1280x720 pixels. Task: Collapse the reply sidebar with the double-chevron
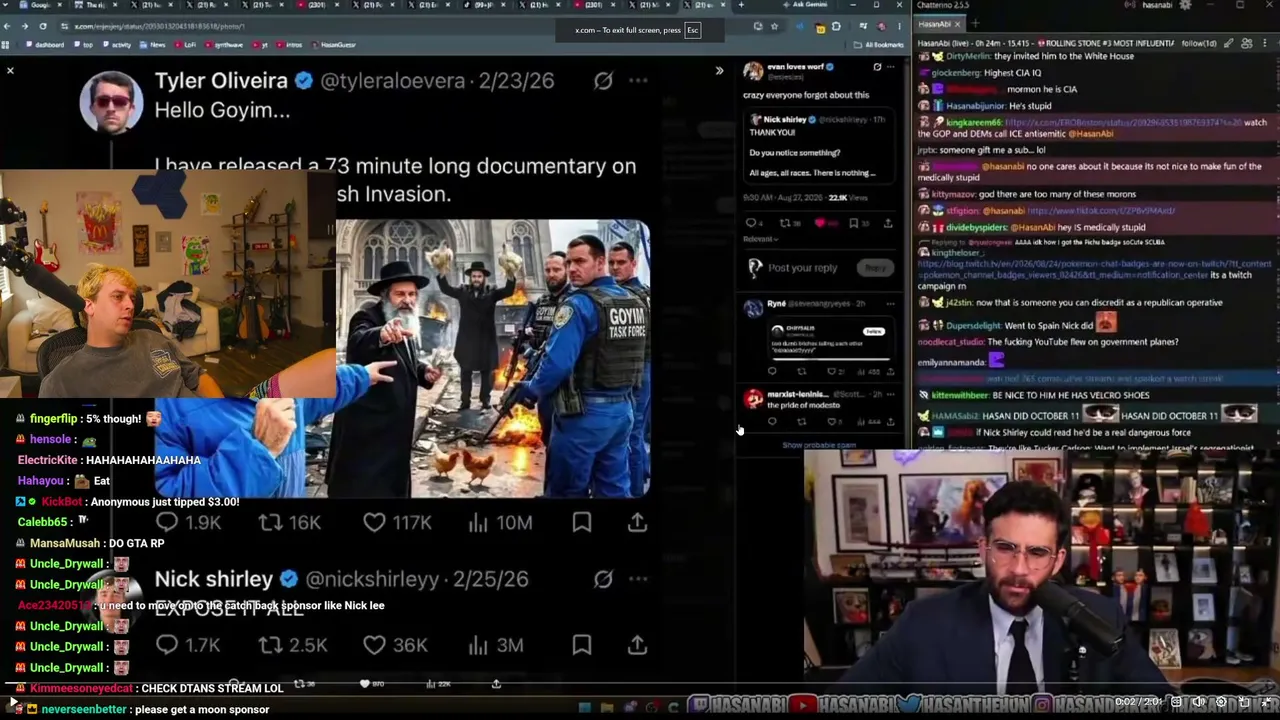pos(719,70)
